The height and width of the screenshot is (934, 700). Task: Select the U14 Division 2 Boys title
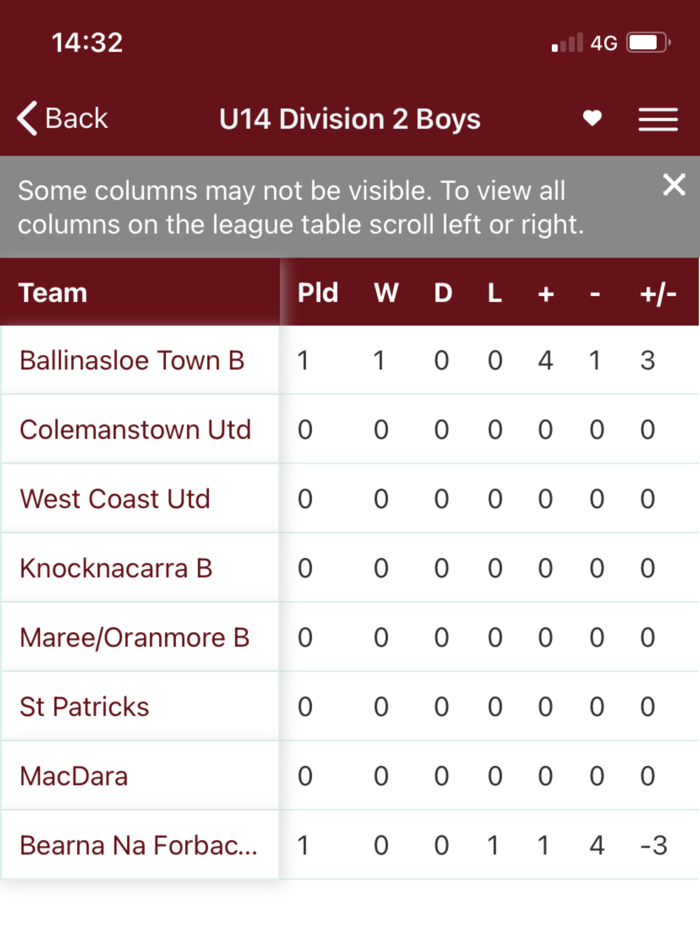[x=349, y=118]
